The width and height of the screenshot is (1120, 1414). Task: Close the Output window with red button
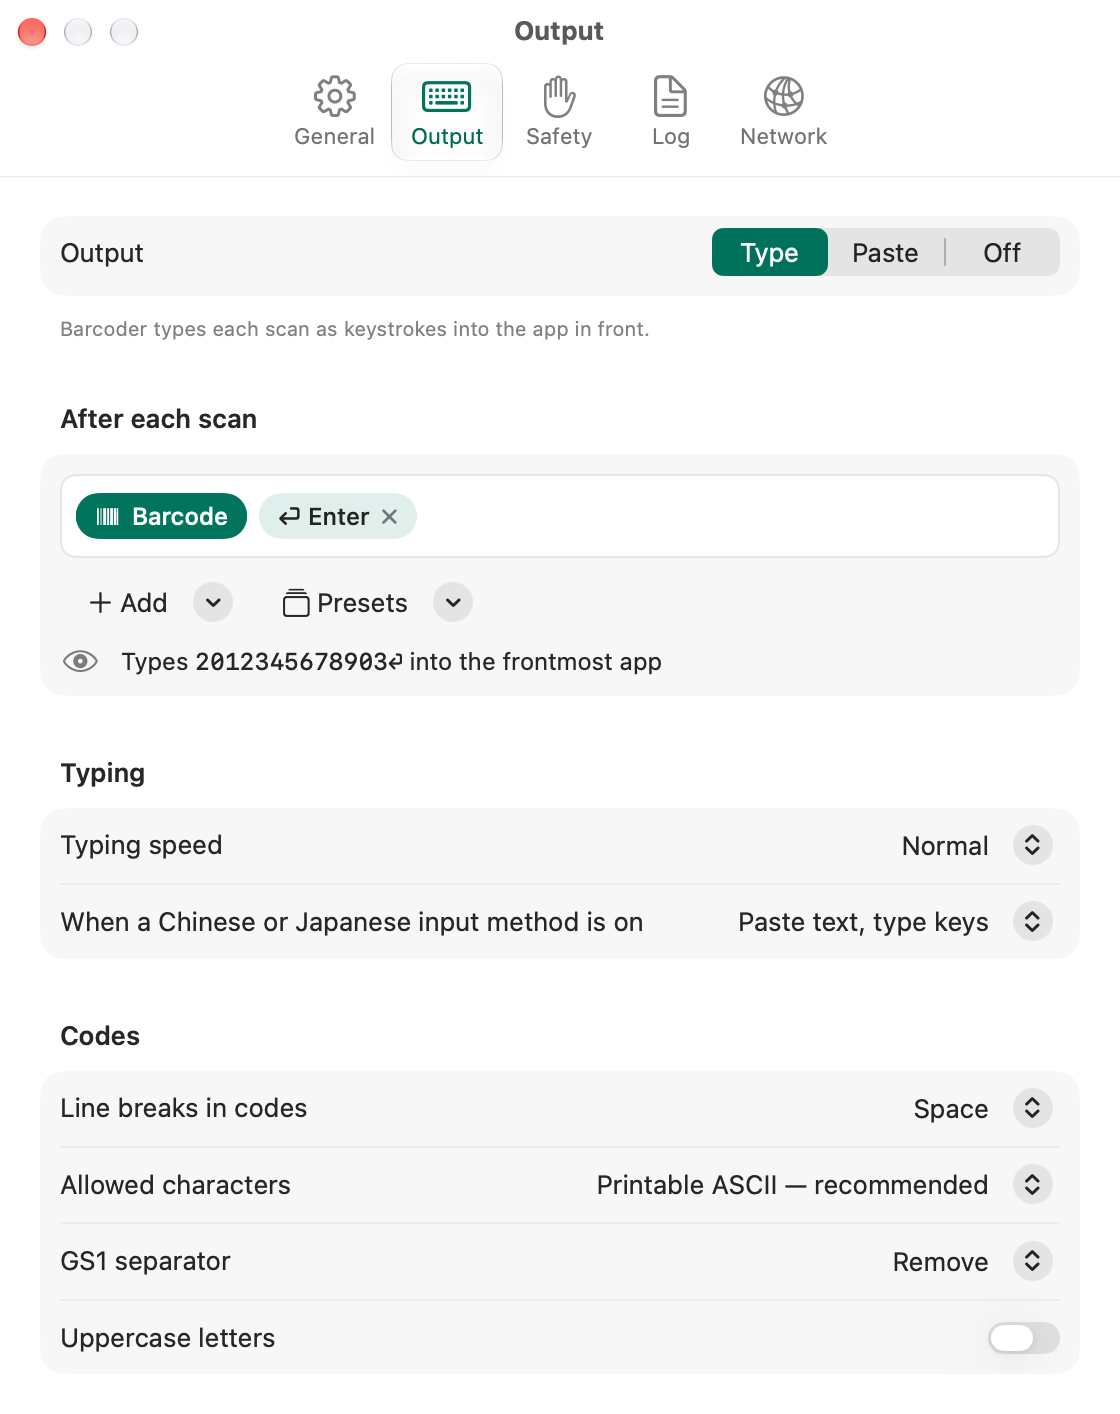point(32,32)
